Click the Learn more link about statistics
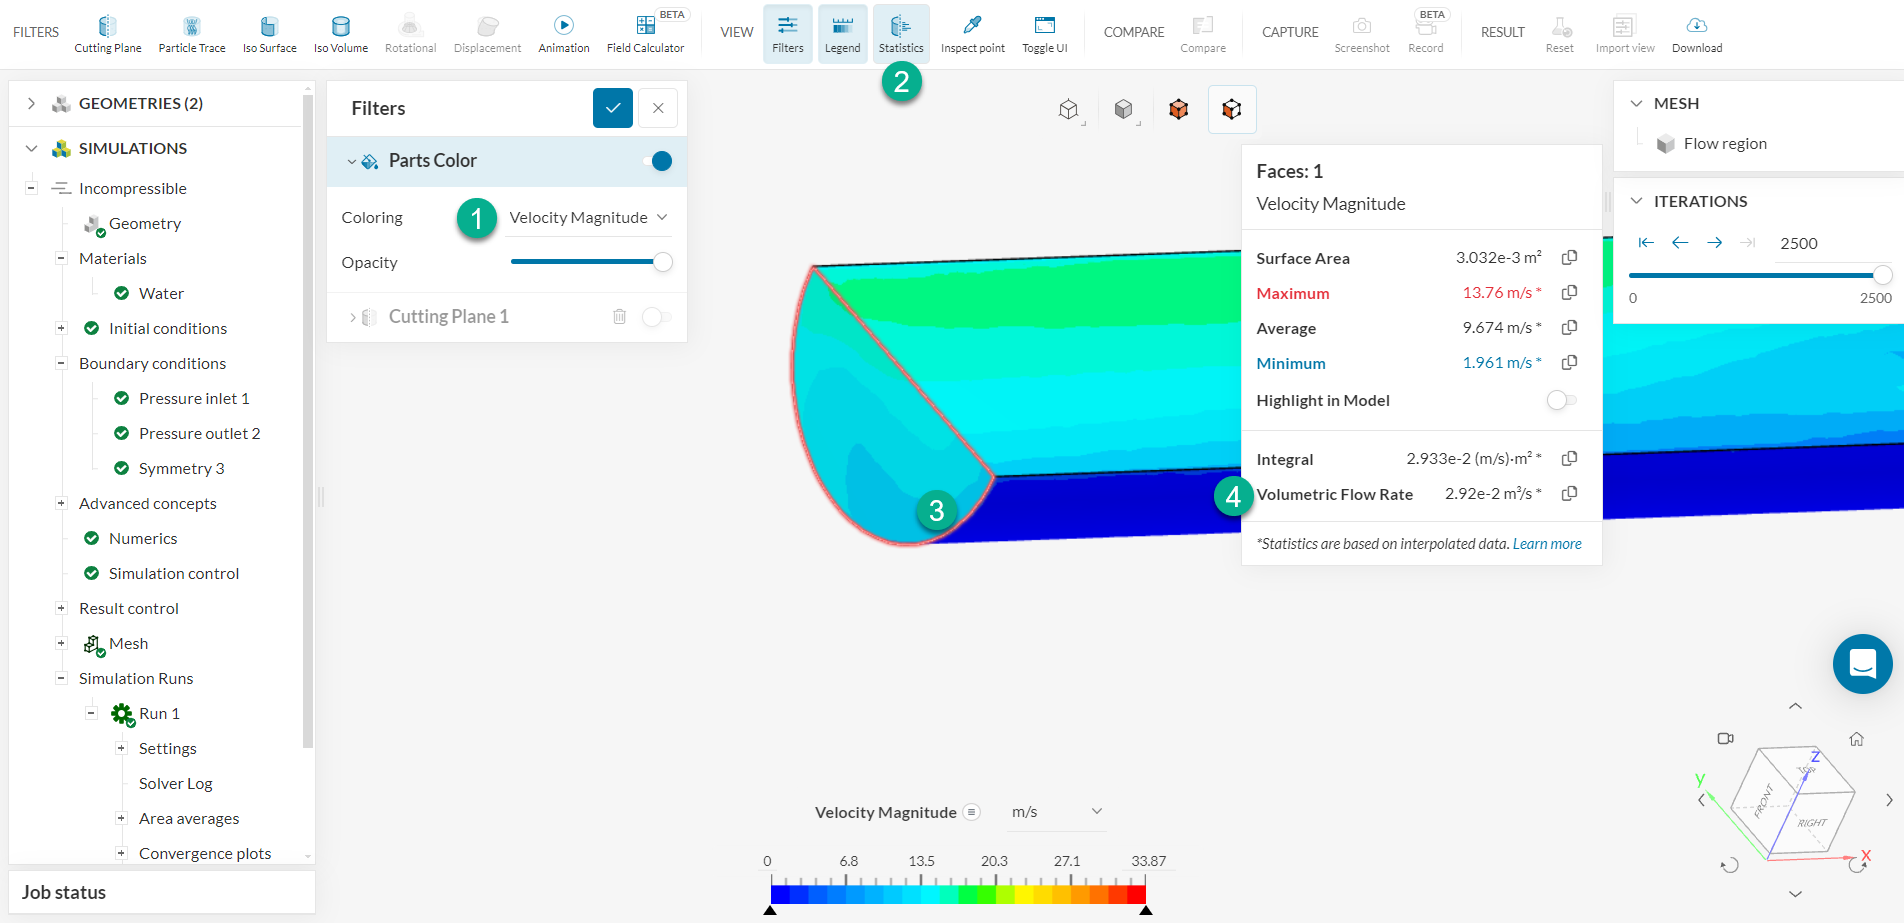Screen dimensions: 1904x923 pyautogui.click(x=1546, y=543)
